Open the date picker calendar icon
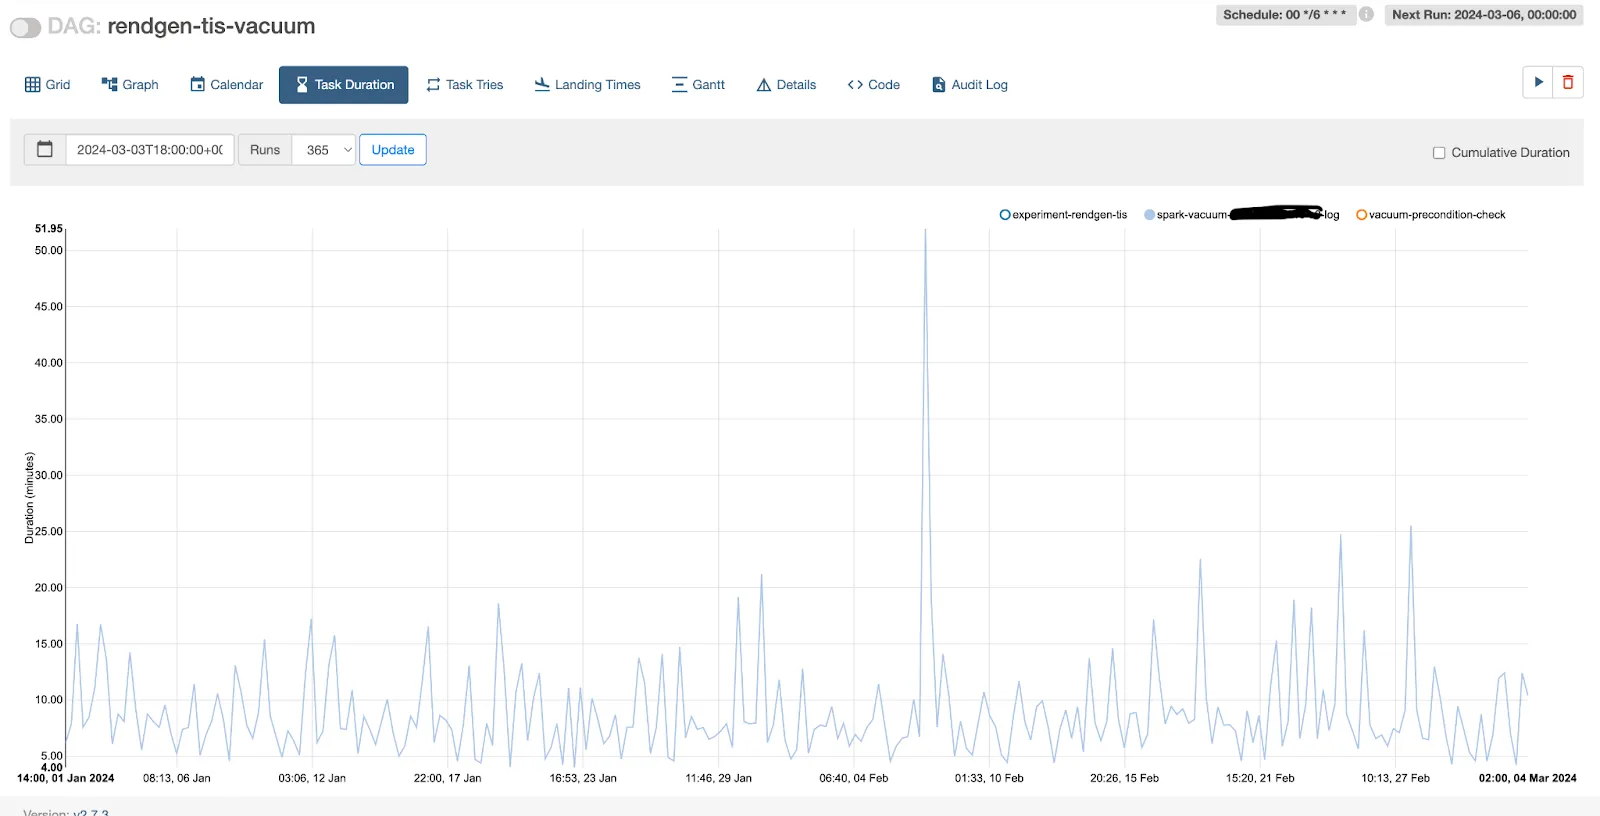The width and height of the screenshot is (1600, 816). point(45,150)
